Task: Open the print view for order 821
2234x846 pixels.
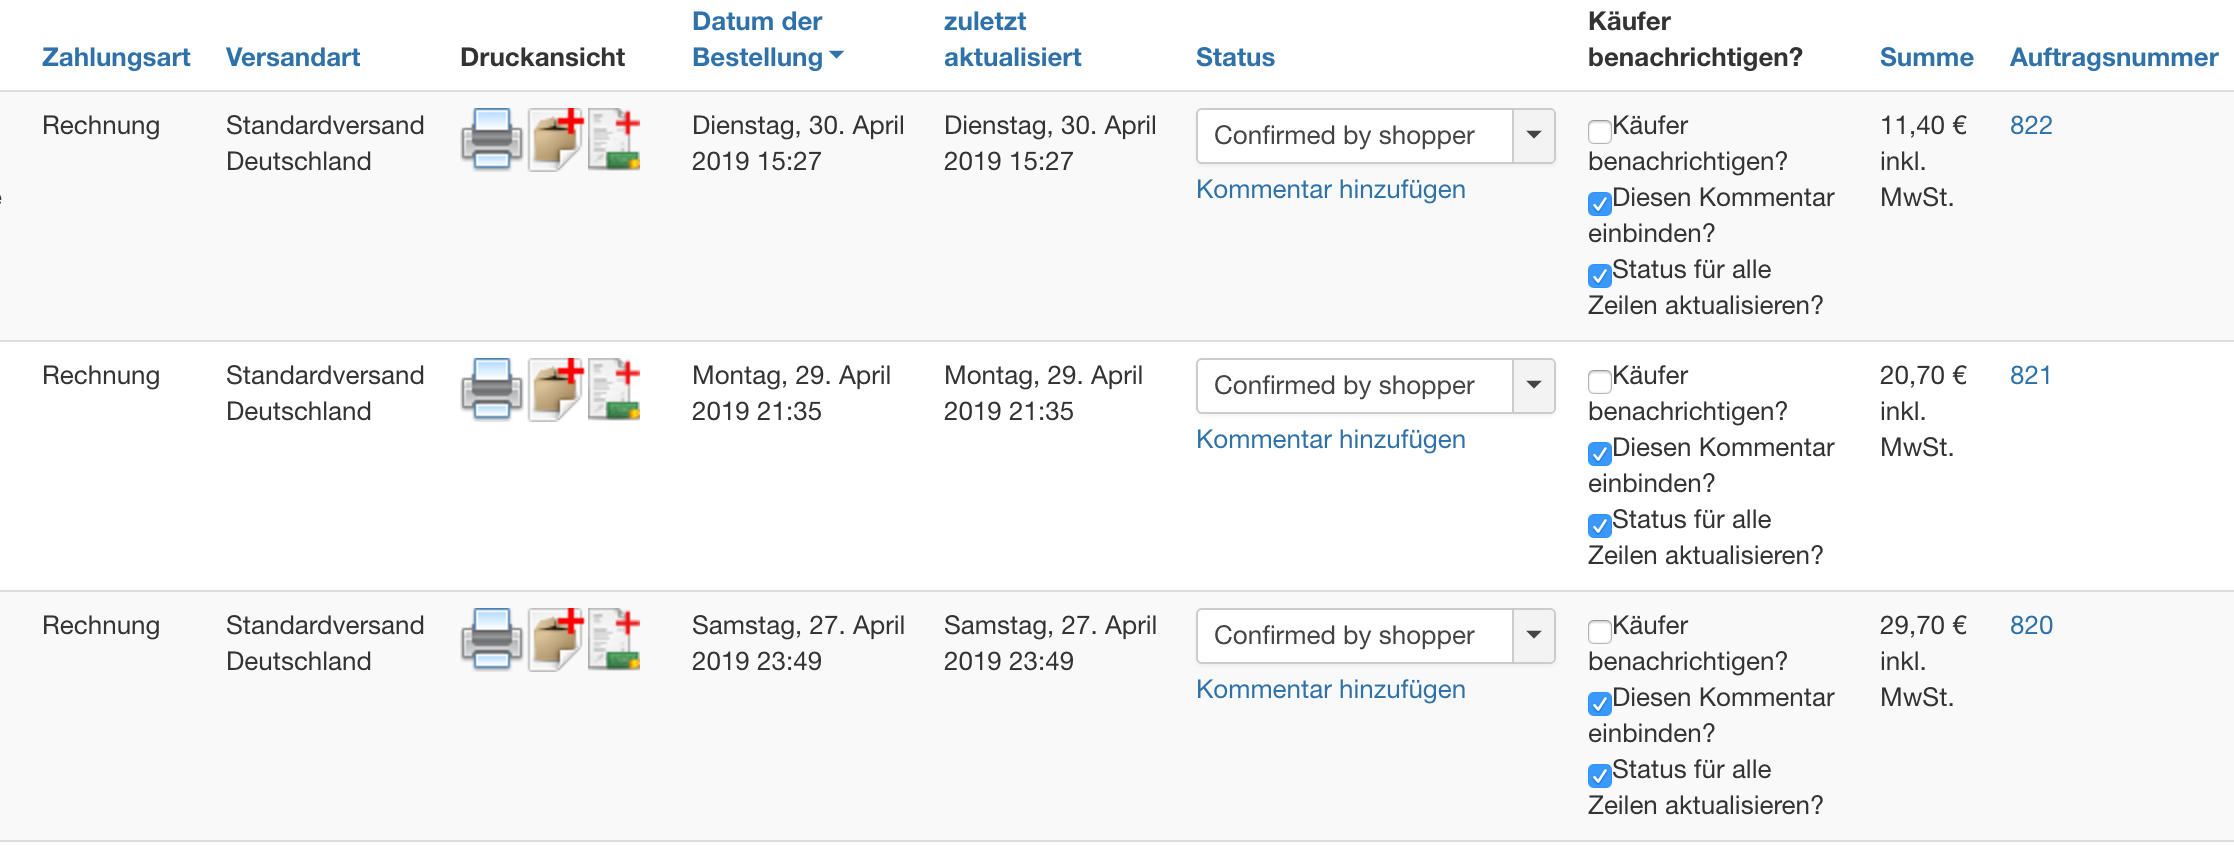Action: pos(491,389)
